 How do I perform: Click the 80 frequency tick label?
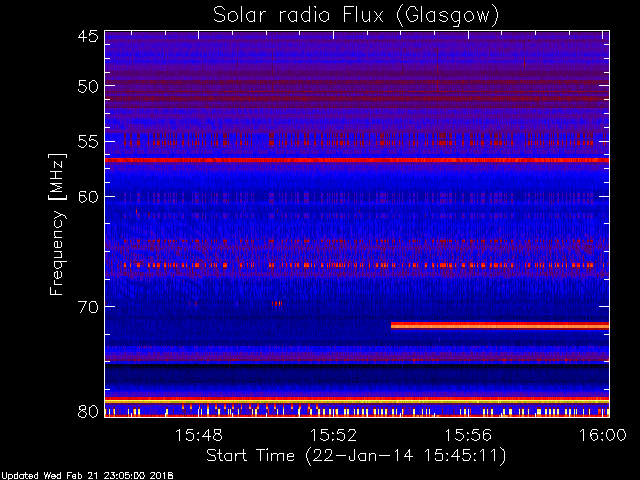click(x=88, y=411)
